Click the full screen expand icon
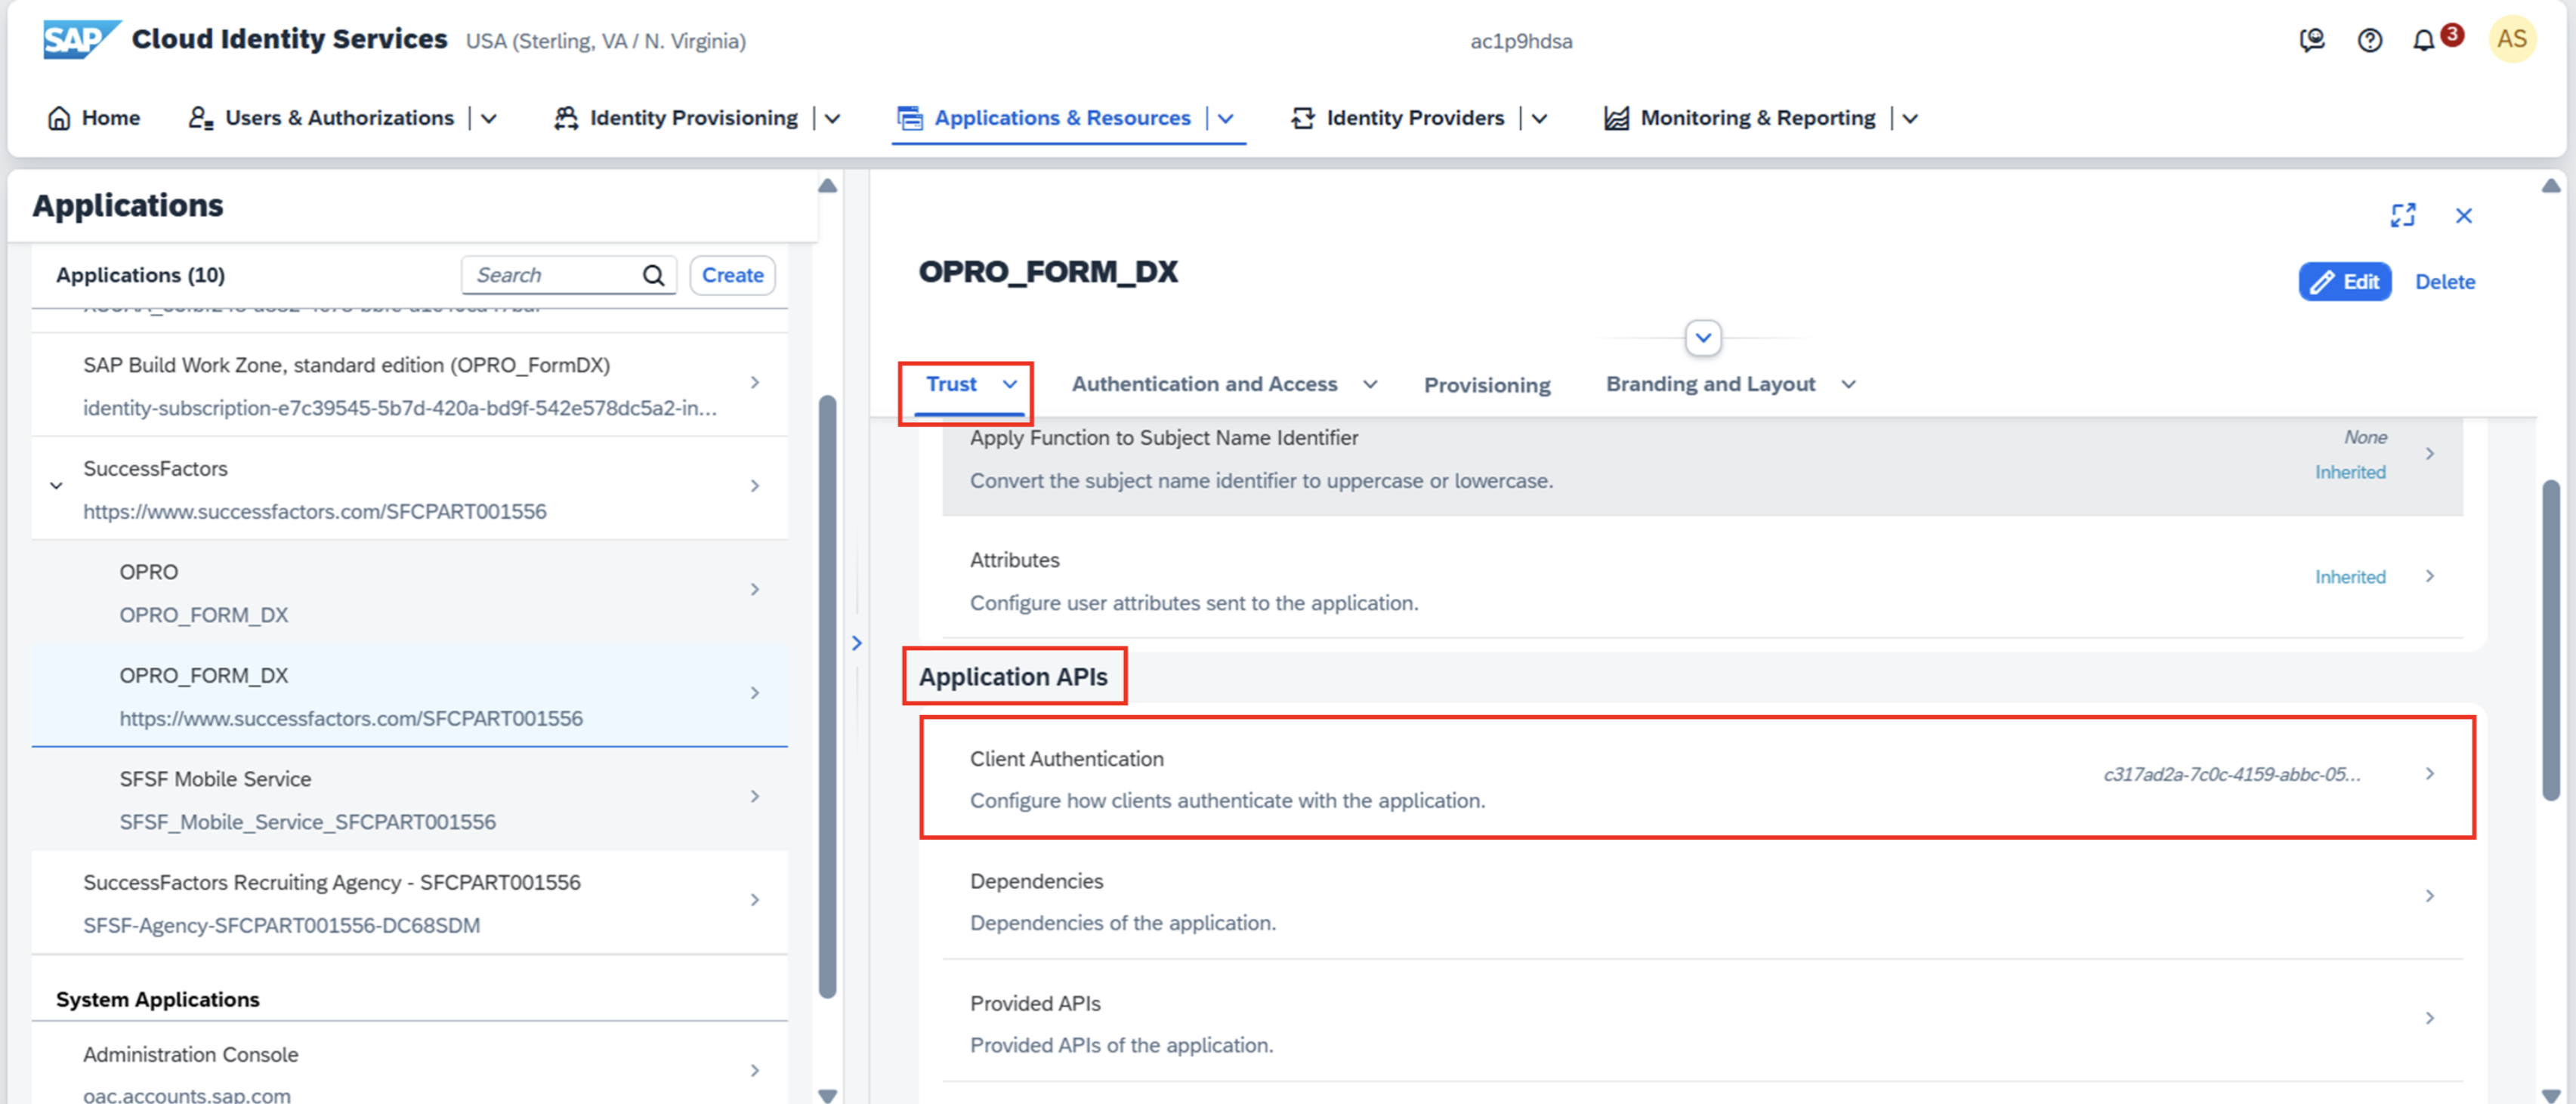The width and height of the screenshot is (2576, 1104). point(2403,215)
